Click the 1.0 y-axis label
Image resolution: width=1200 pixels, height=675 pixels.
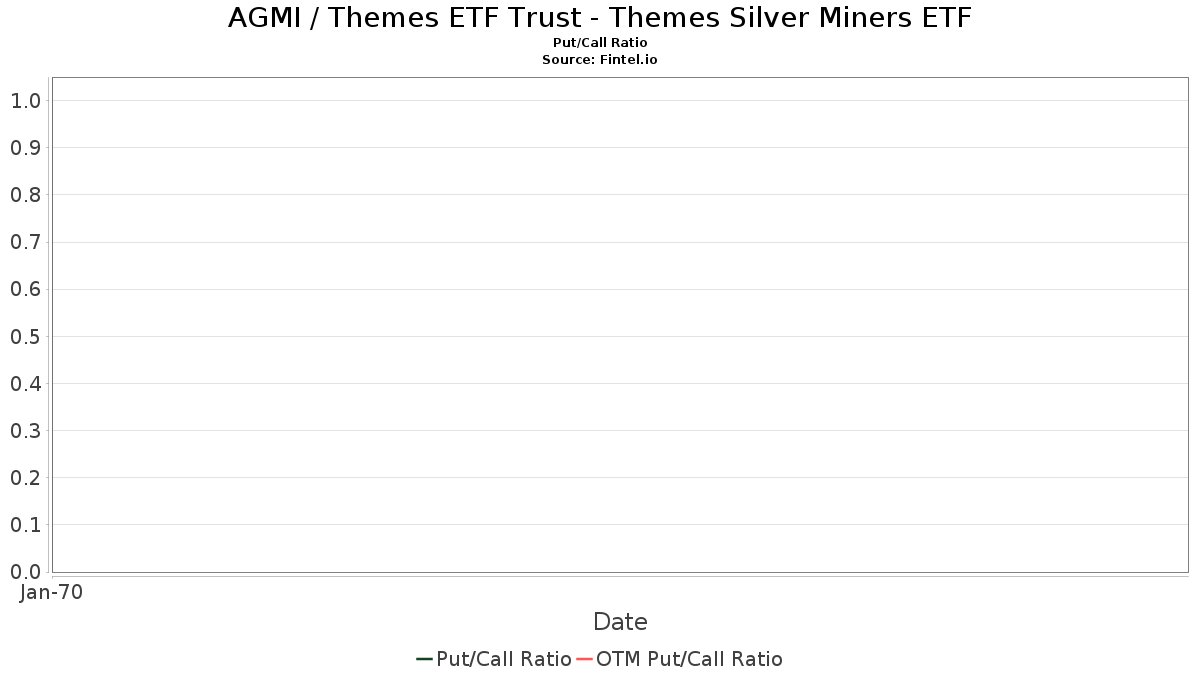(x=25, y=100)
